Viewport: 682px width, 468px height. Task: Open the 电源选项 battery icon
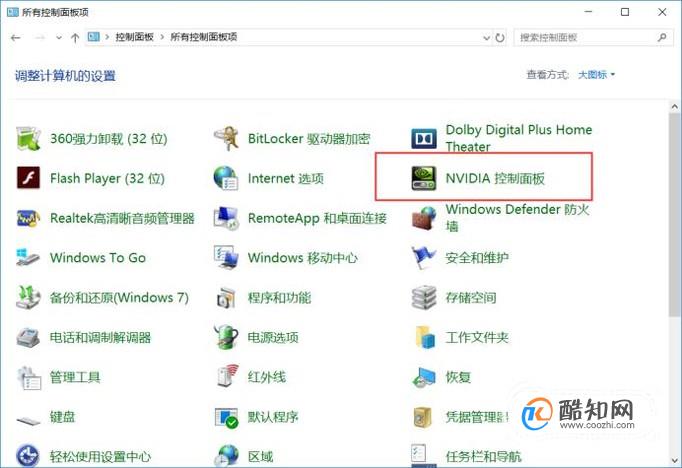point(226,337)
